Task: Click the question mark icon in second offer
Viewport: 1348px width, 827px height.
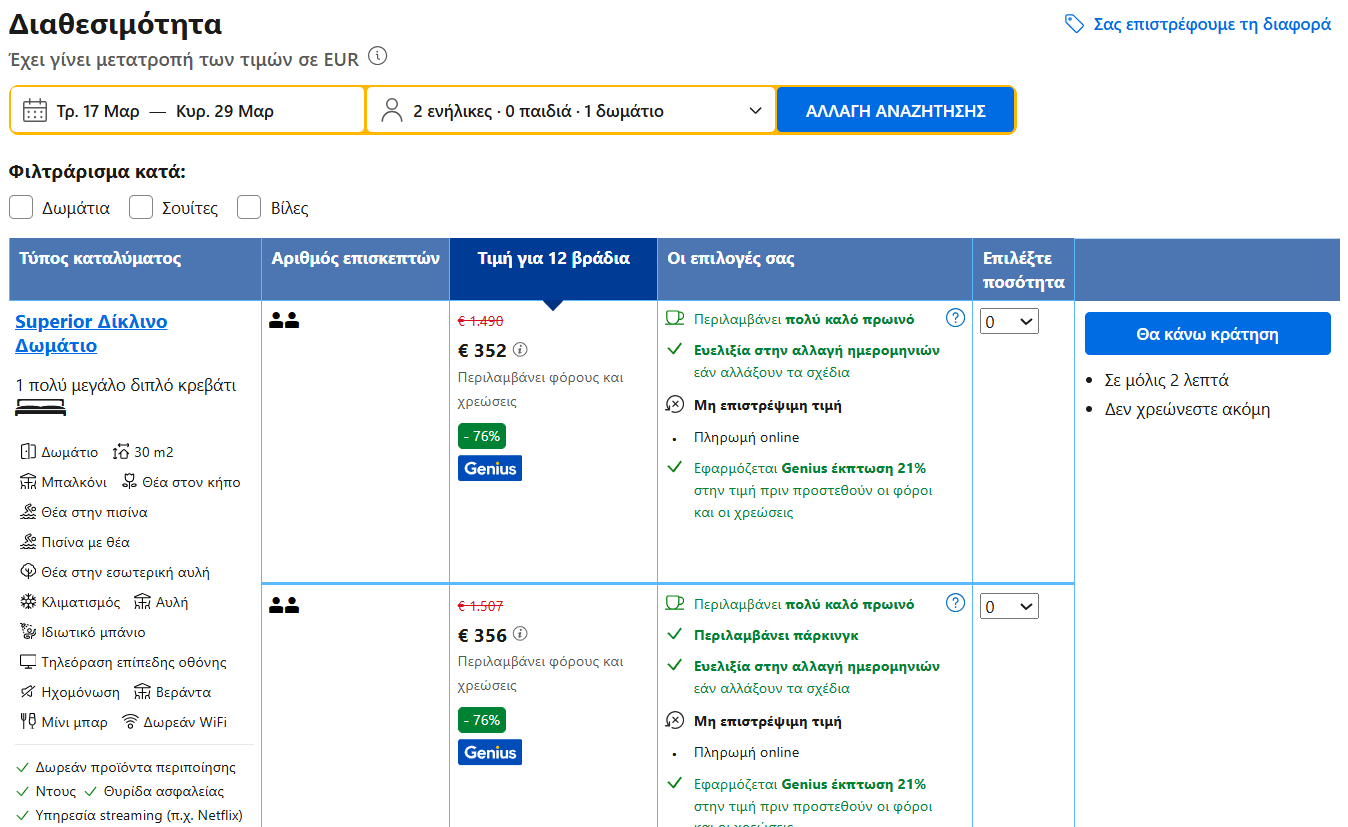Action: point(955,603)
